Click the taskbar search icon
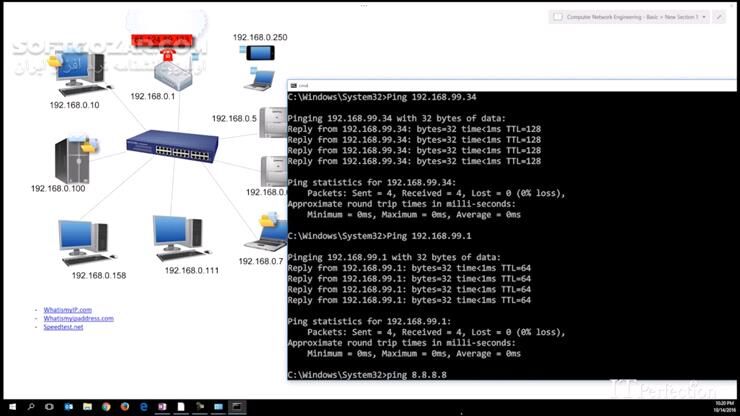Image resolution: width=740 pixels, height=416 pixels. coord(31,407)
